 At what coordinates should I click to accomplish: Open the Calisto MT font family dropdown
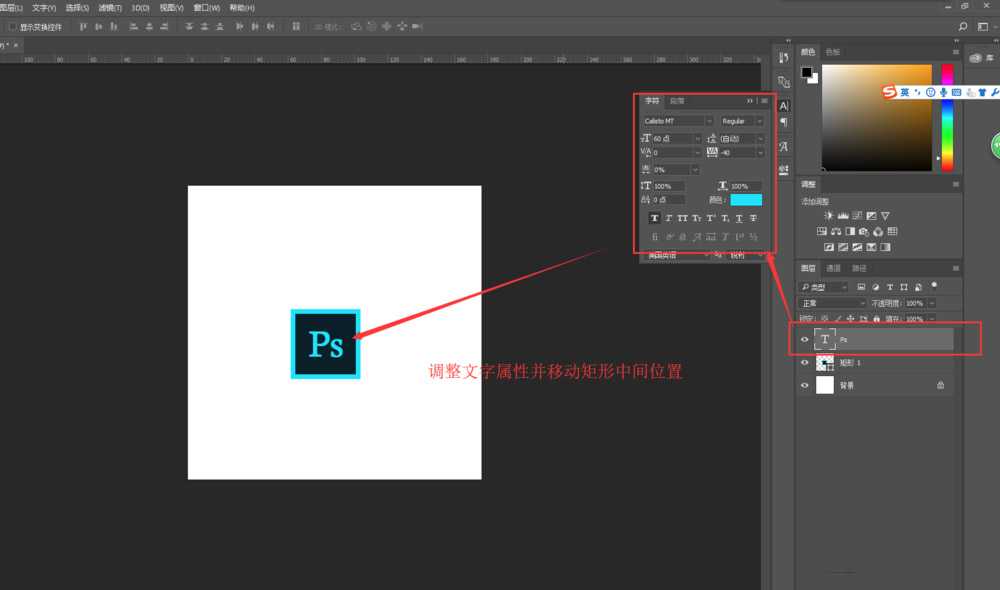[x=678, y=121]
